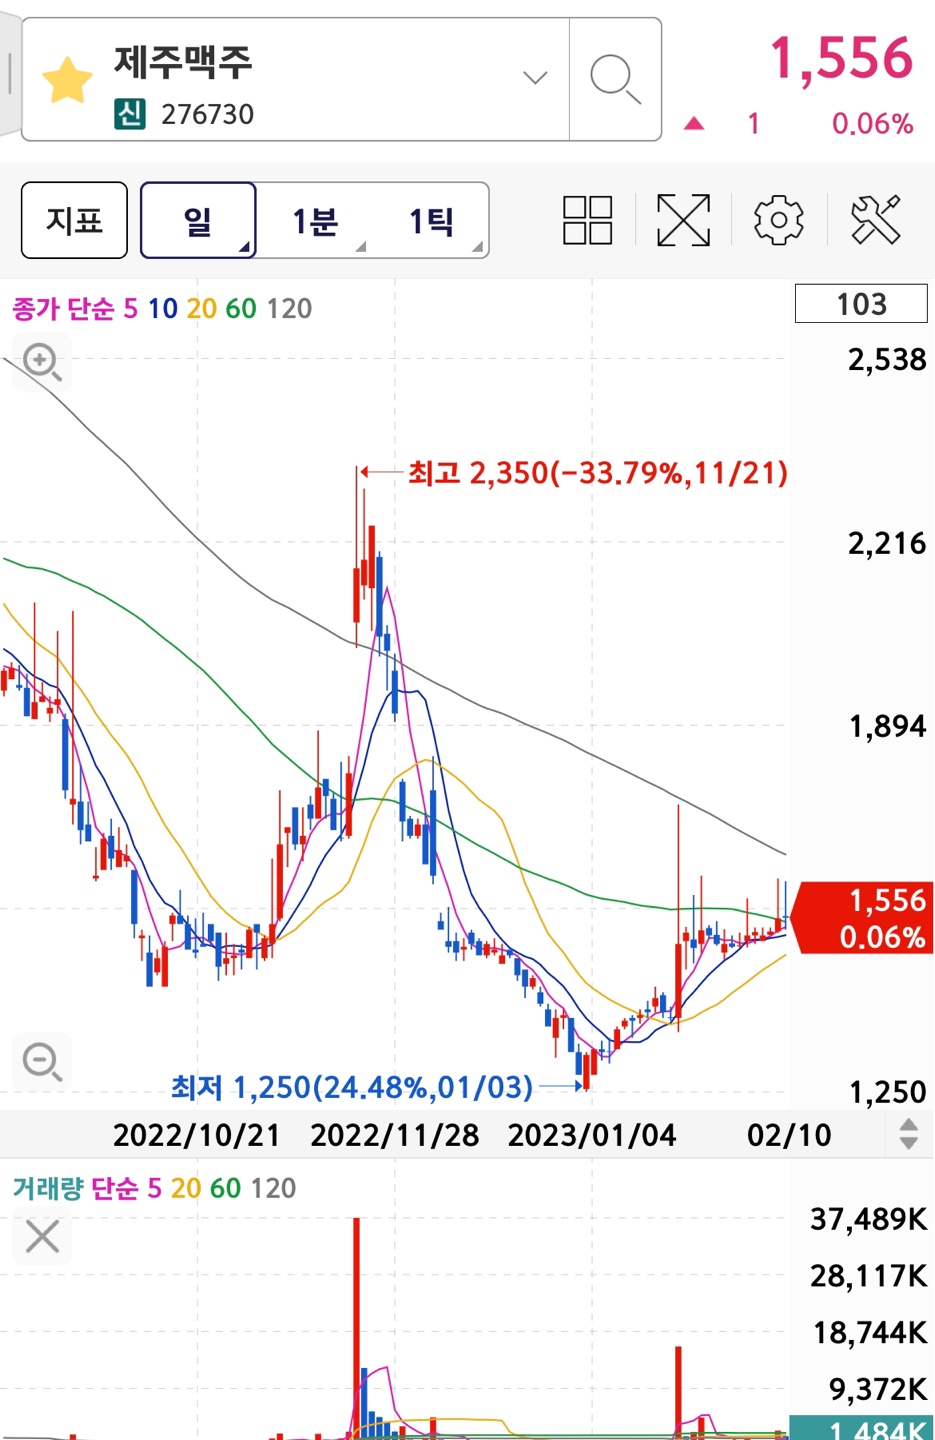Open the 1틱 interval dropdown triangle
The image size is (935, 1440).
coord(478,246)
